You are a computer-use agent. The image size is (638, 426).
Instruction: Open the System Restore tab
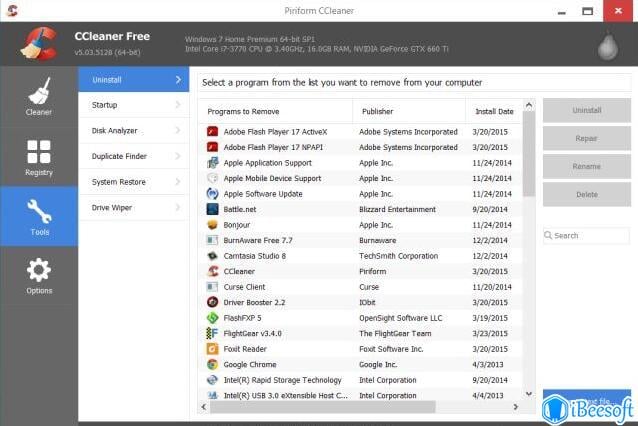[x=134, y=182]
